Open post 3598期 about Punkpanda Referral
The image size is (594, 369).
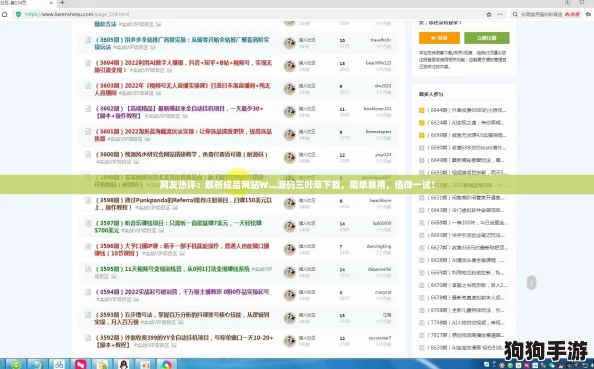point(183,203)
